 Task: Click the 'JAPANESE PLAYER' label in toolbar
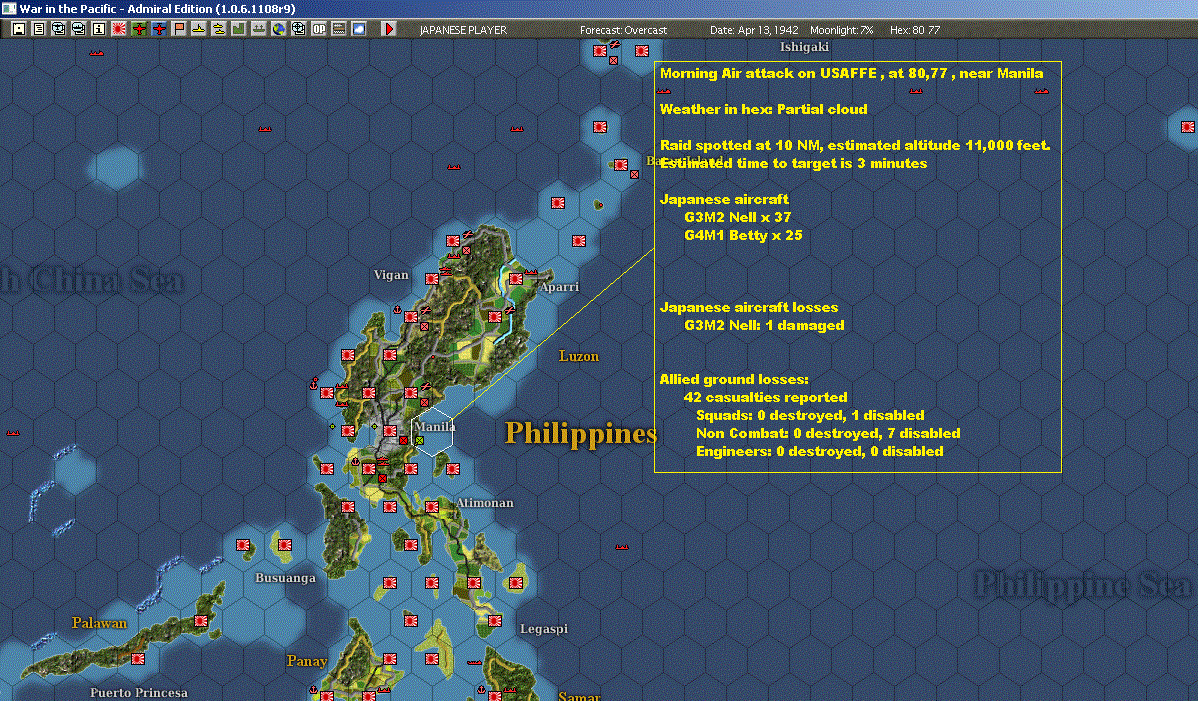[x=463, y=30]
